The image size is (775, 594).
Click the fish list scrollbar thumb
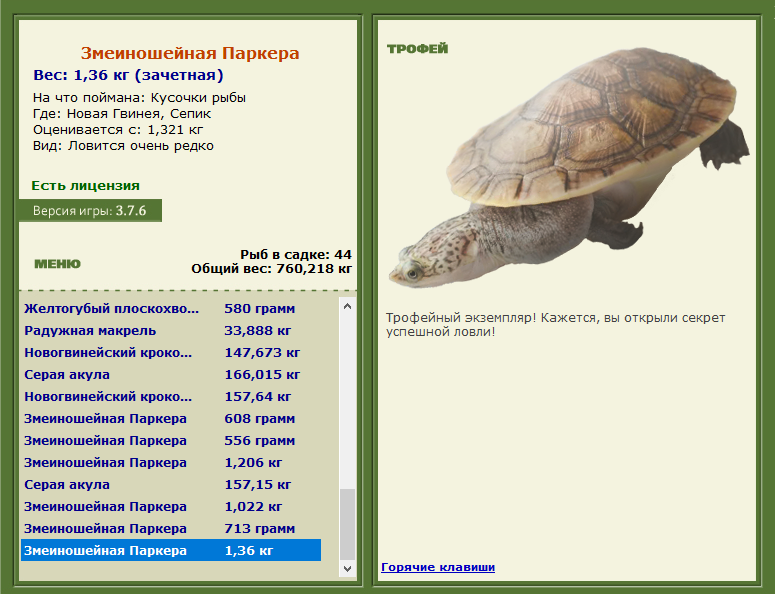347,524
